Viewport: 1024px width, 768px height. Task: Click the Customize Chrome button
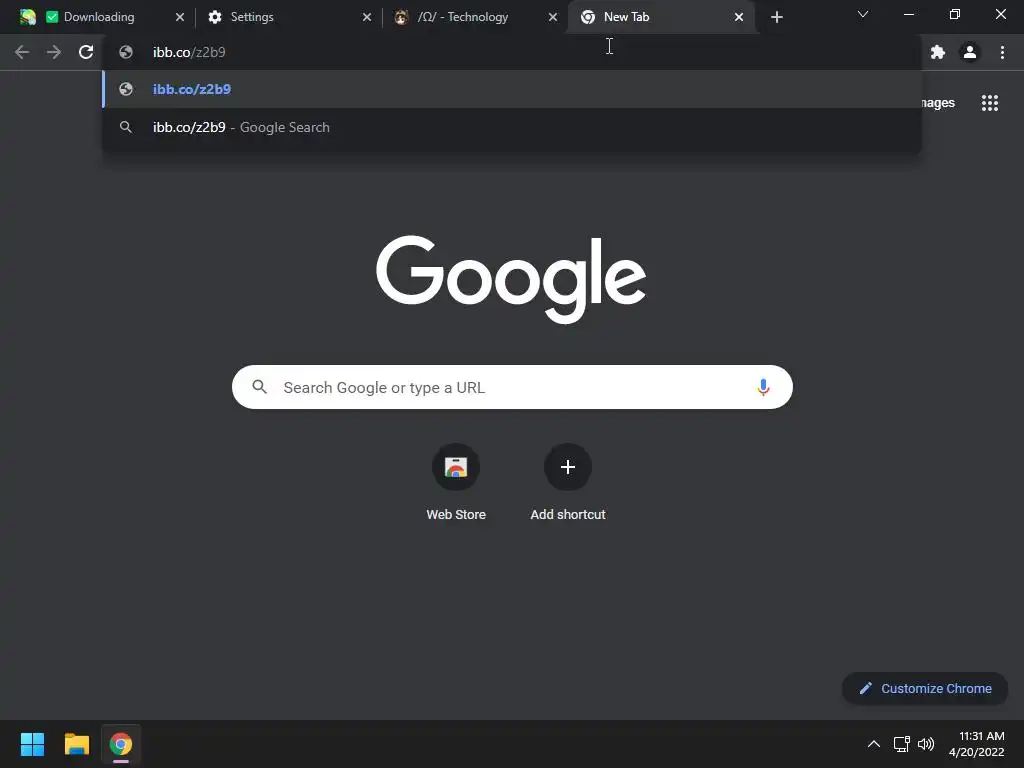(x=925, y=688)
